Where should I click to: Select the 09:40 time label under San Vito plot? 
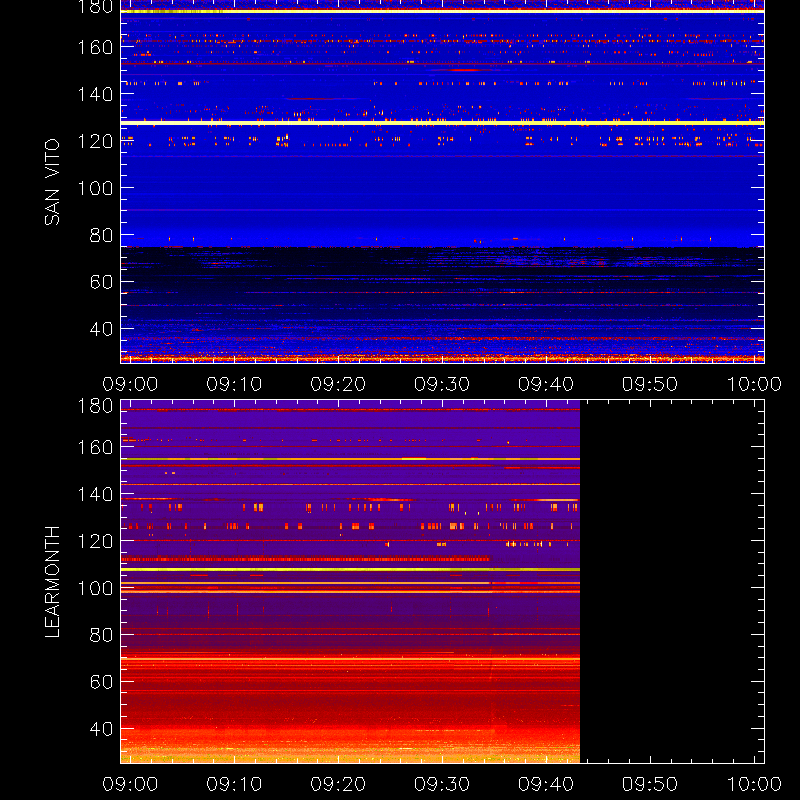(546, 384)
